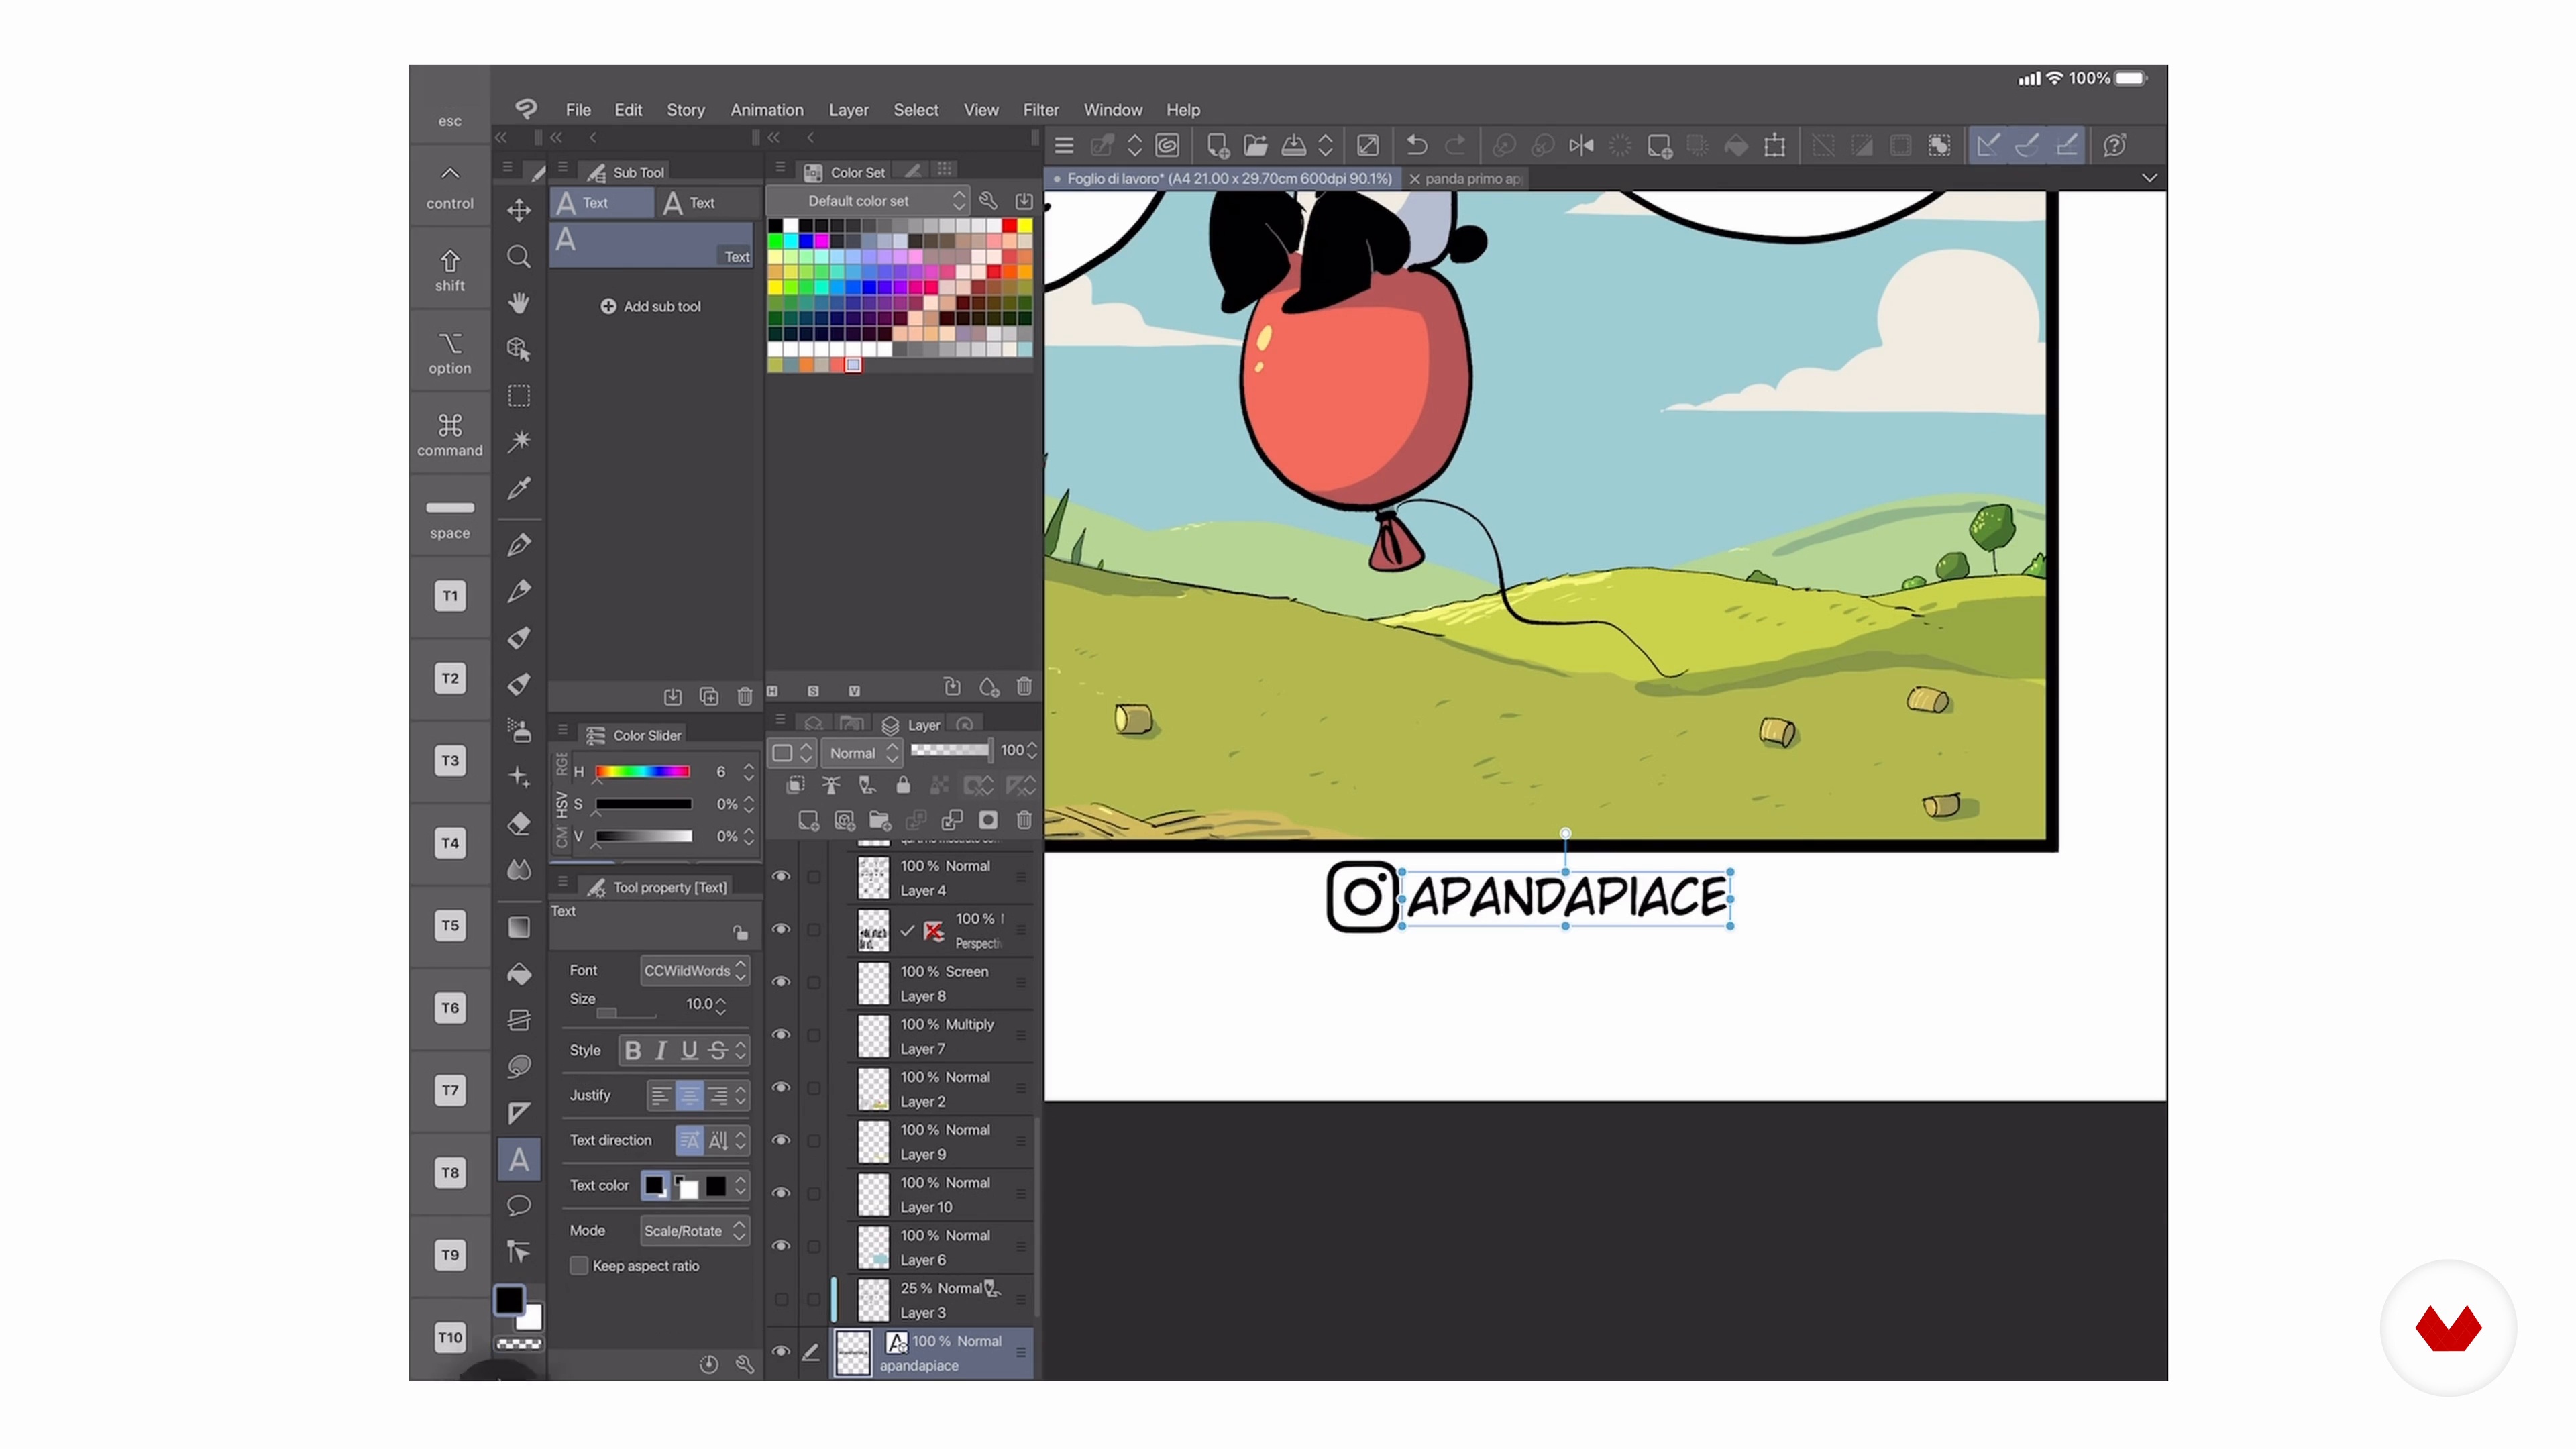Select the Blend tool
Screen dimensions: 2576x1449
[518, 870]
